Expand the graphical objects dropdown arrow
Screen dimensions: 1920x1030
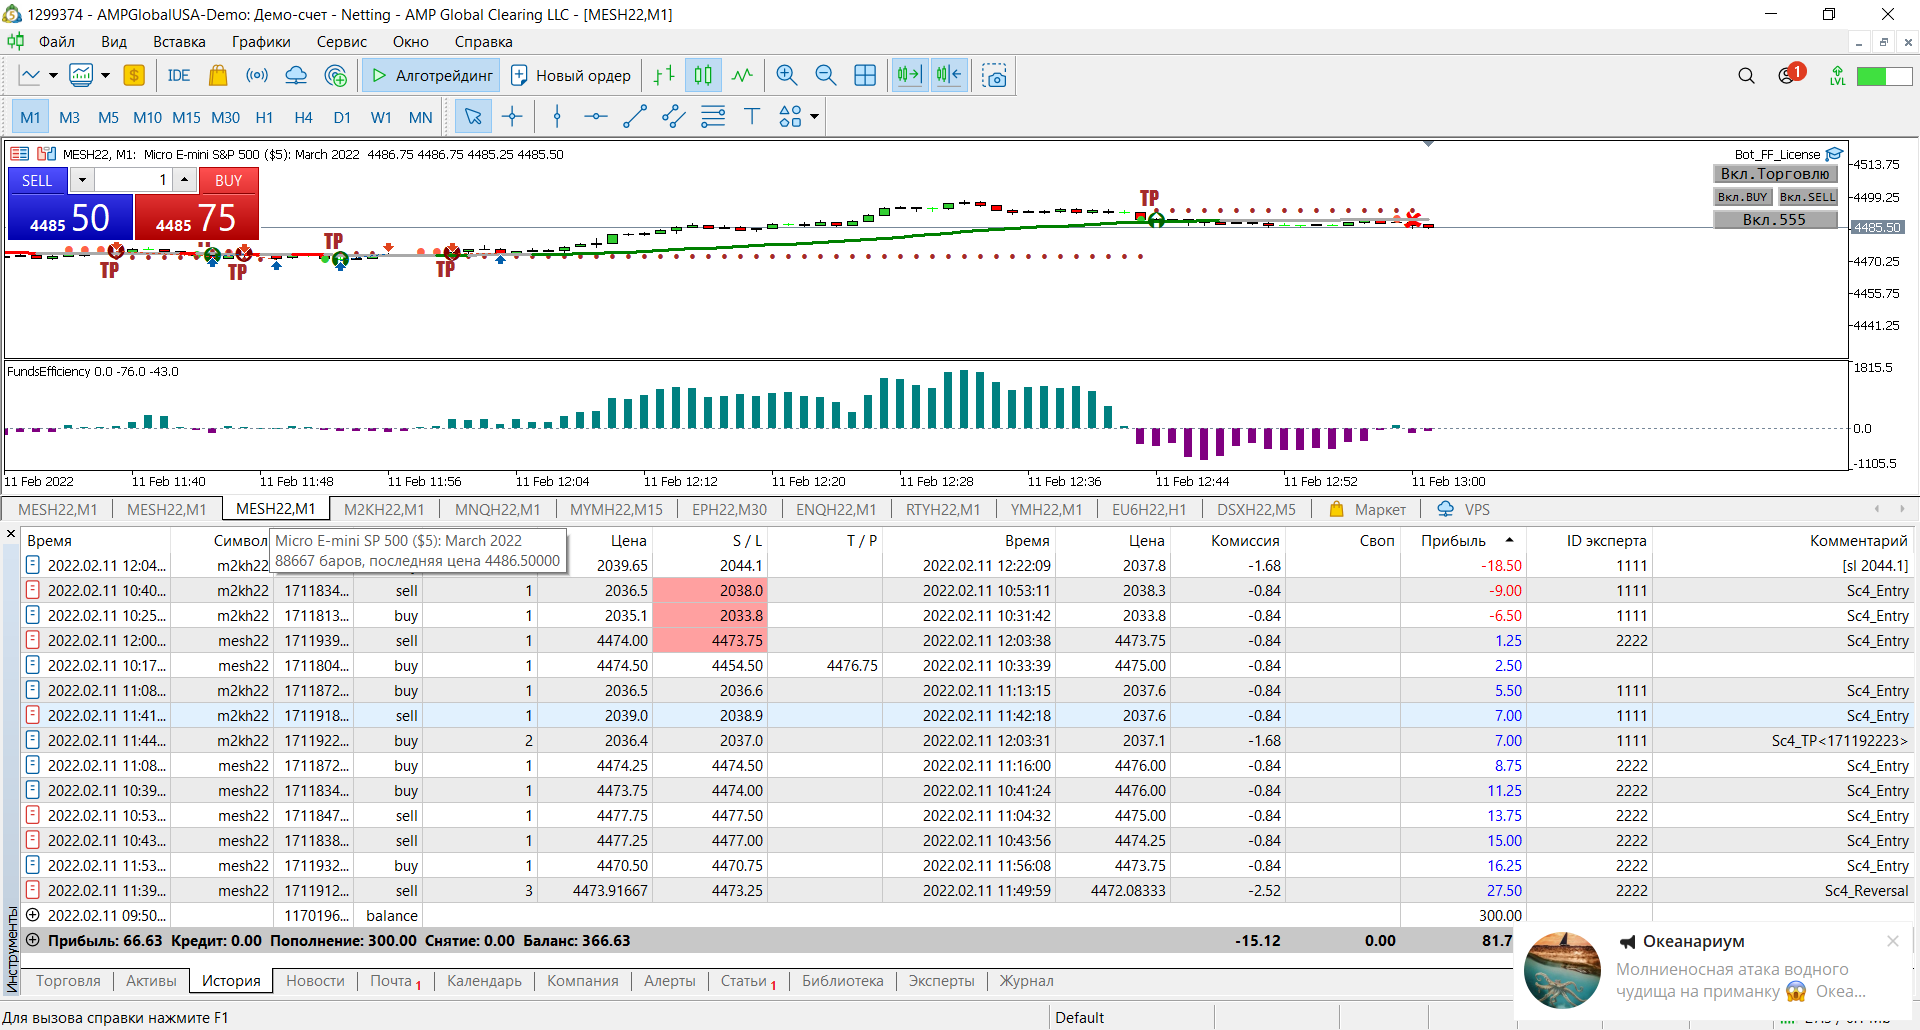[x=815, y=117]
